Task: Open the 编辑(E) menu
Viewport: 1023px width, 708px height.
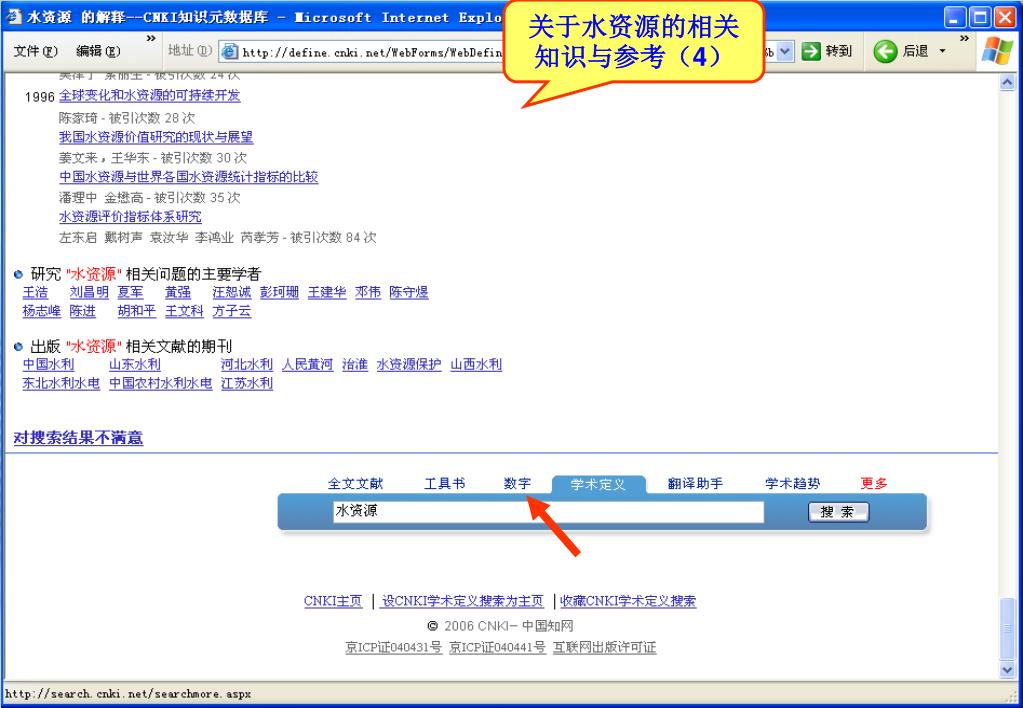Action: (99, 51)
